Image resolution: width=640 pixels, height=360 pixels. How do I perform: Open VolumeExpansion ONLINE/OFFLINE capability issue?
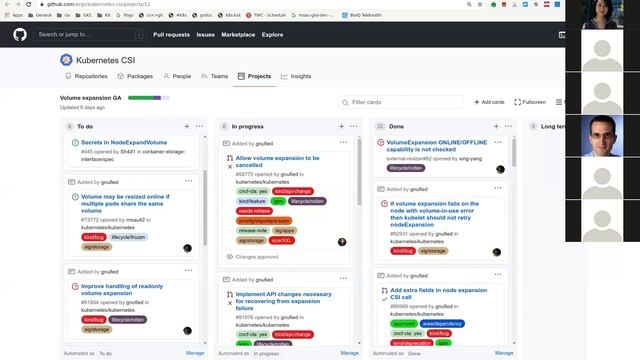click(x=437, y=146)
